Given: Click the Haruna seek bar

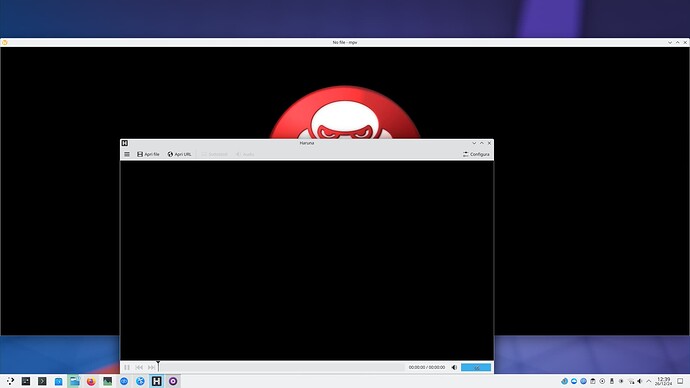Looking at the screenshot, I should coord(281,367).
